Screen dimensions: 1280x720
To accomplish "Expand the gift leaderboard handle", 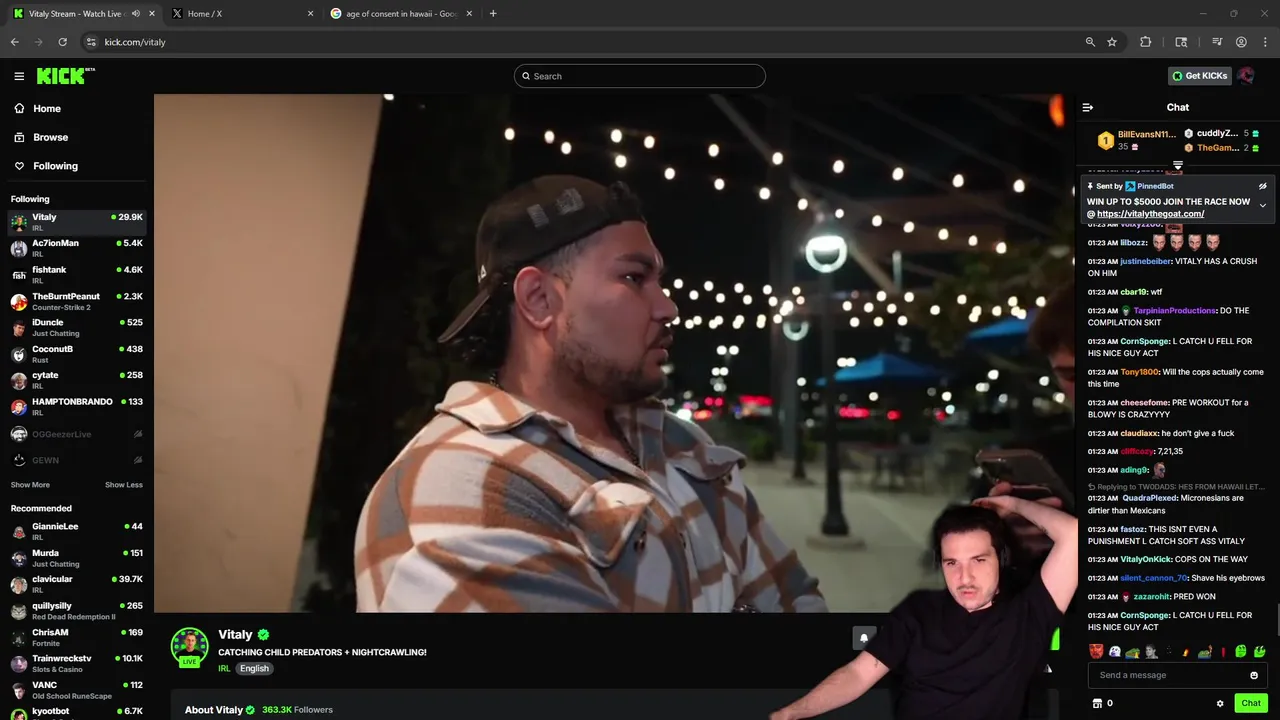I will click(1178, 165).
